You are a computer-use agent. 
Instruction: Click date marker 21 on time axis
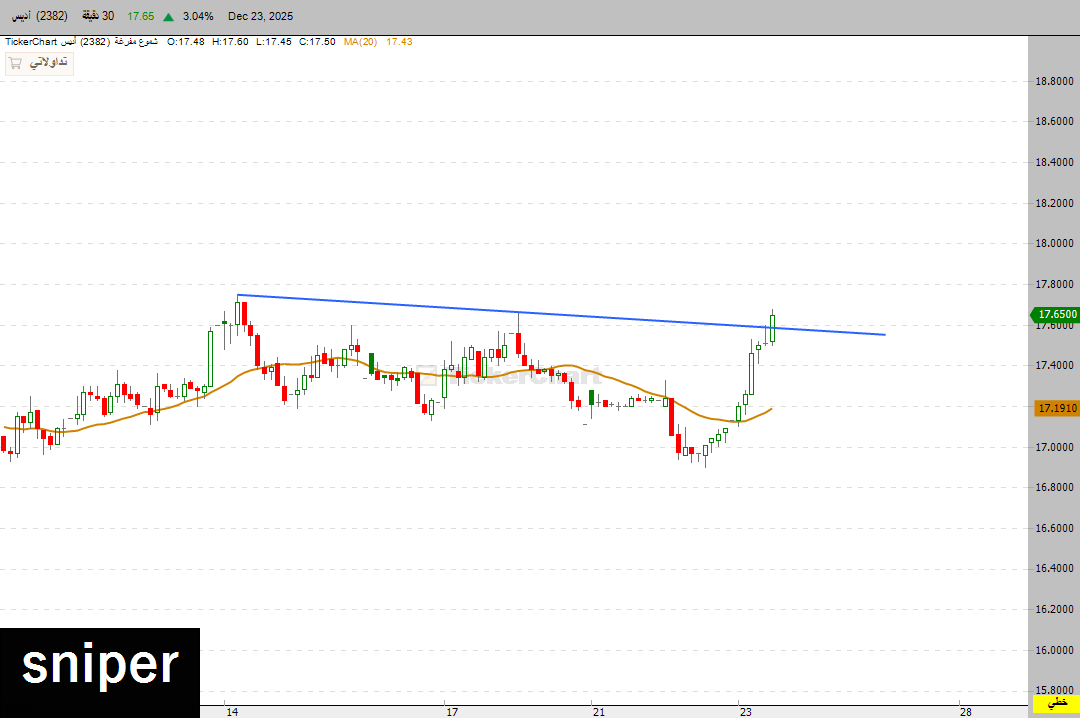coord(599,712)
